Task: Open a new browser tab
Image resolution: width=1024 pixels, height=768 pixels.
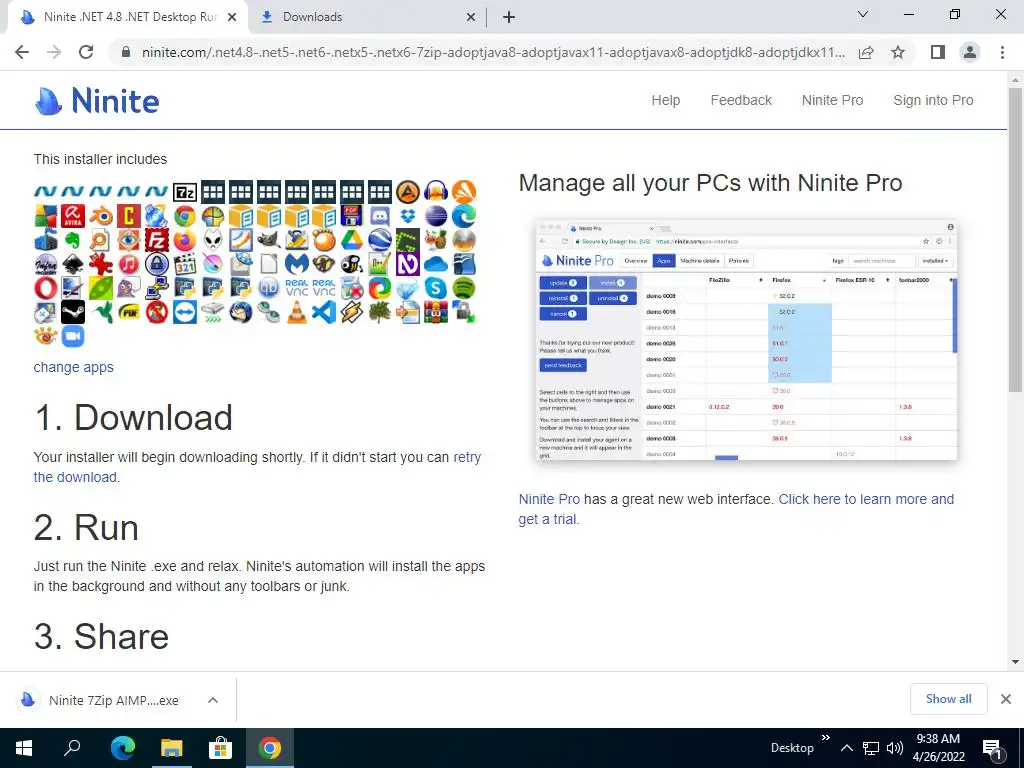Action: point(509,18)
